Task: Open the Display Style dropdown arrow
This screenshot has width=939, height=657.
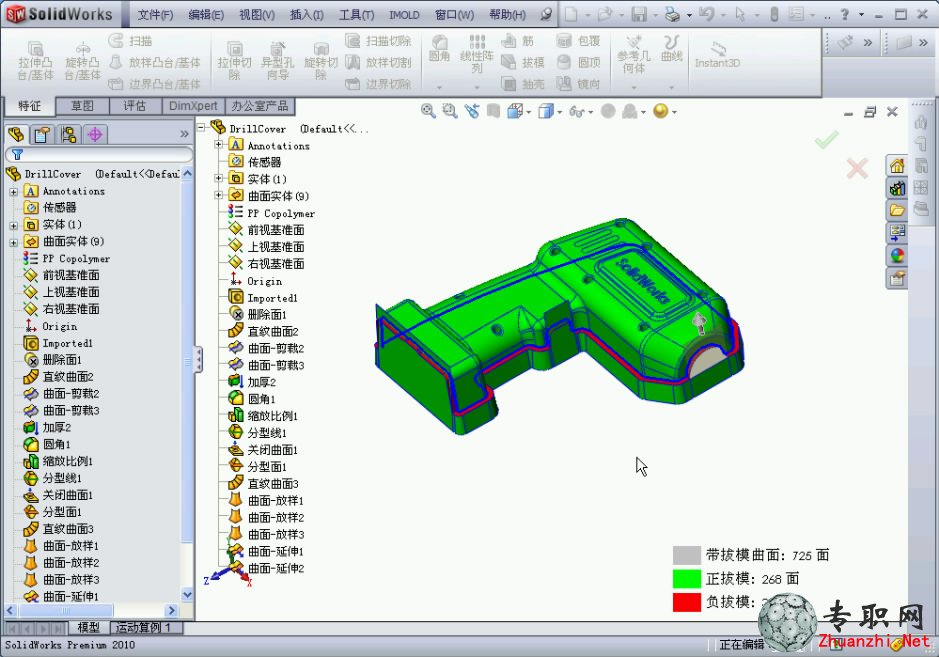Action: pyautogui.click(x=559, y=112)
